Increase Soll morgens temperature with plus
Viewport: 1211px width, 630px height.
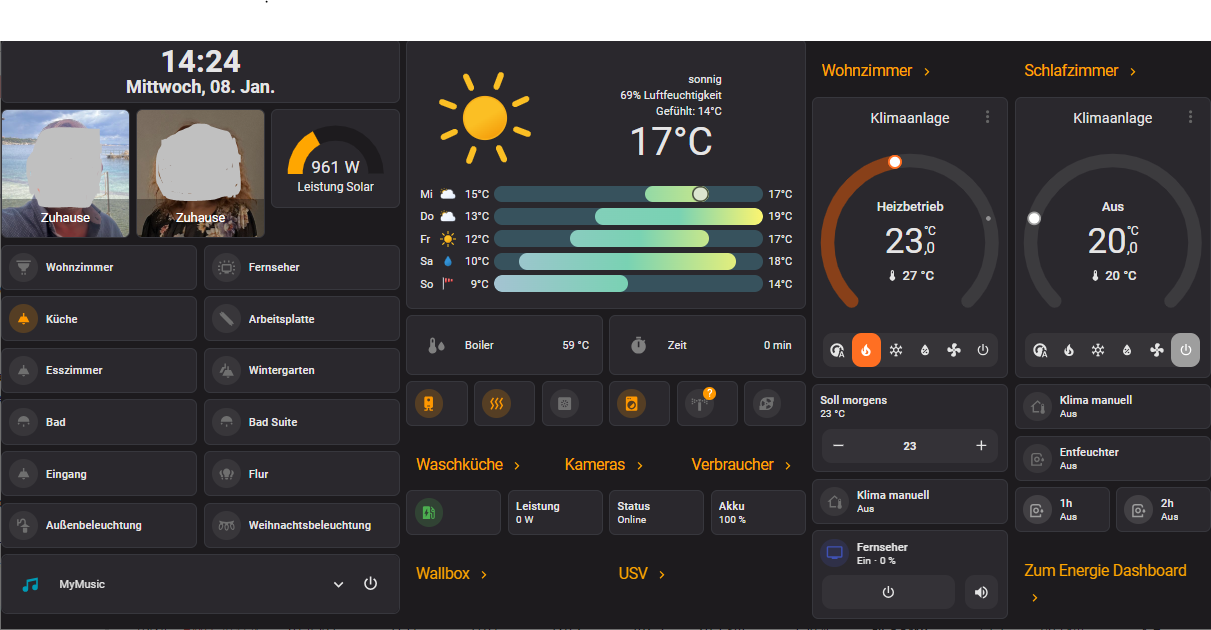(x=981, y=446)
